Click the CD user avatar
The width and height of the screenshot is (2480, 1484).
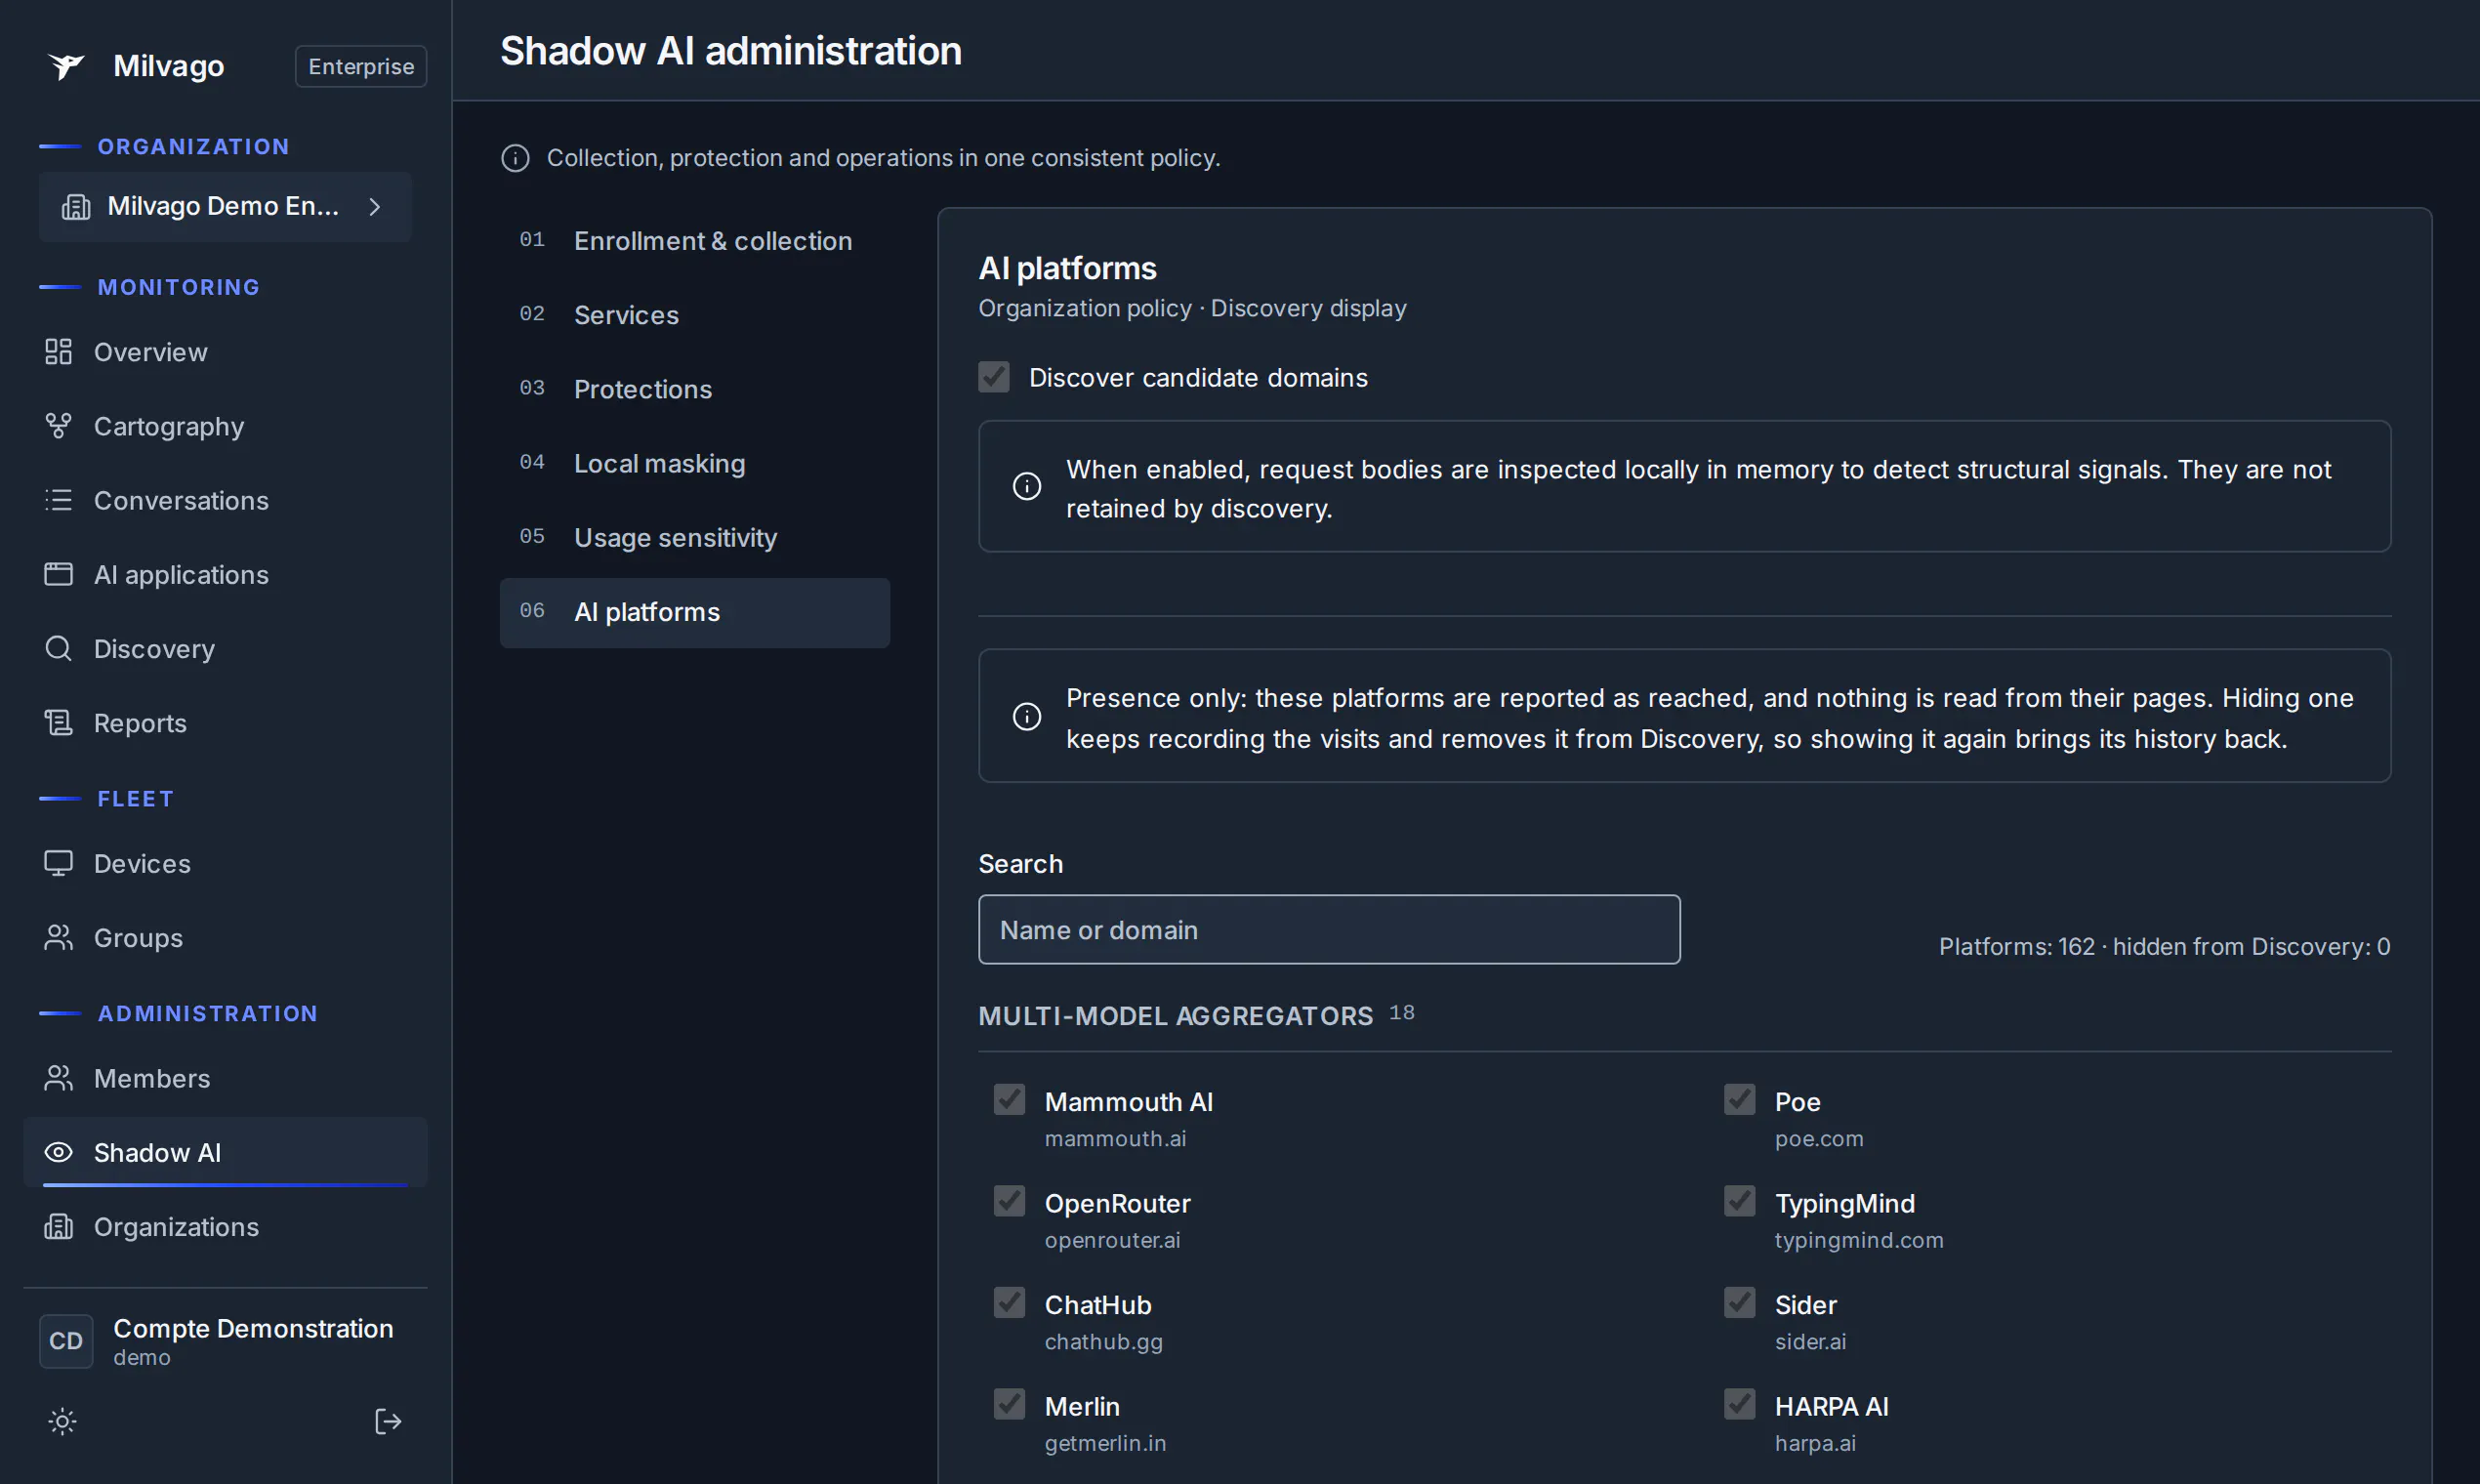coord(66,1342)
